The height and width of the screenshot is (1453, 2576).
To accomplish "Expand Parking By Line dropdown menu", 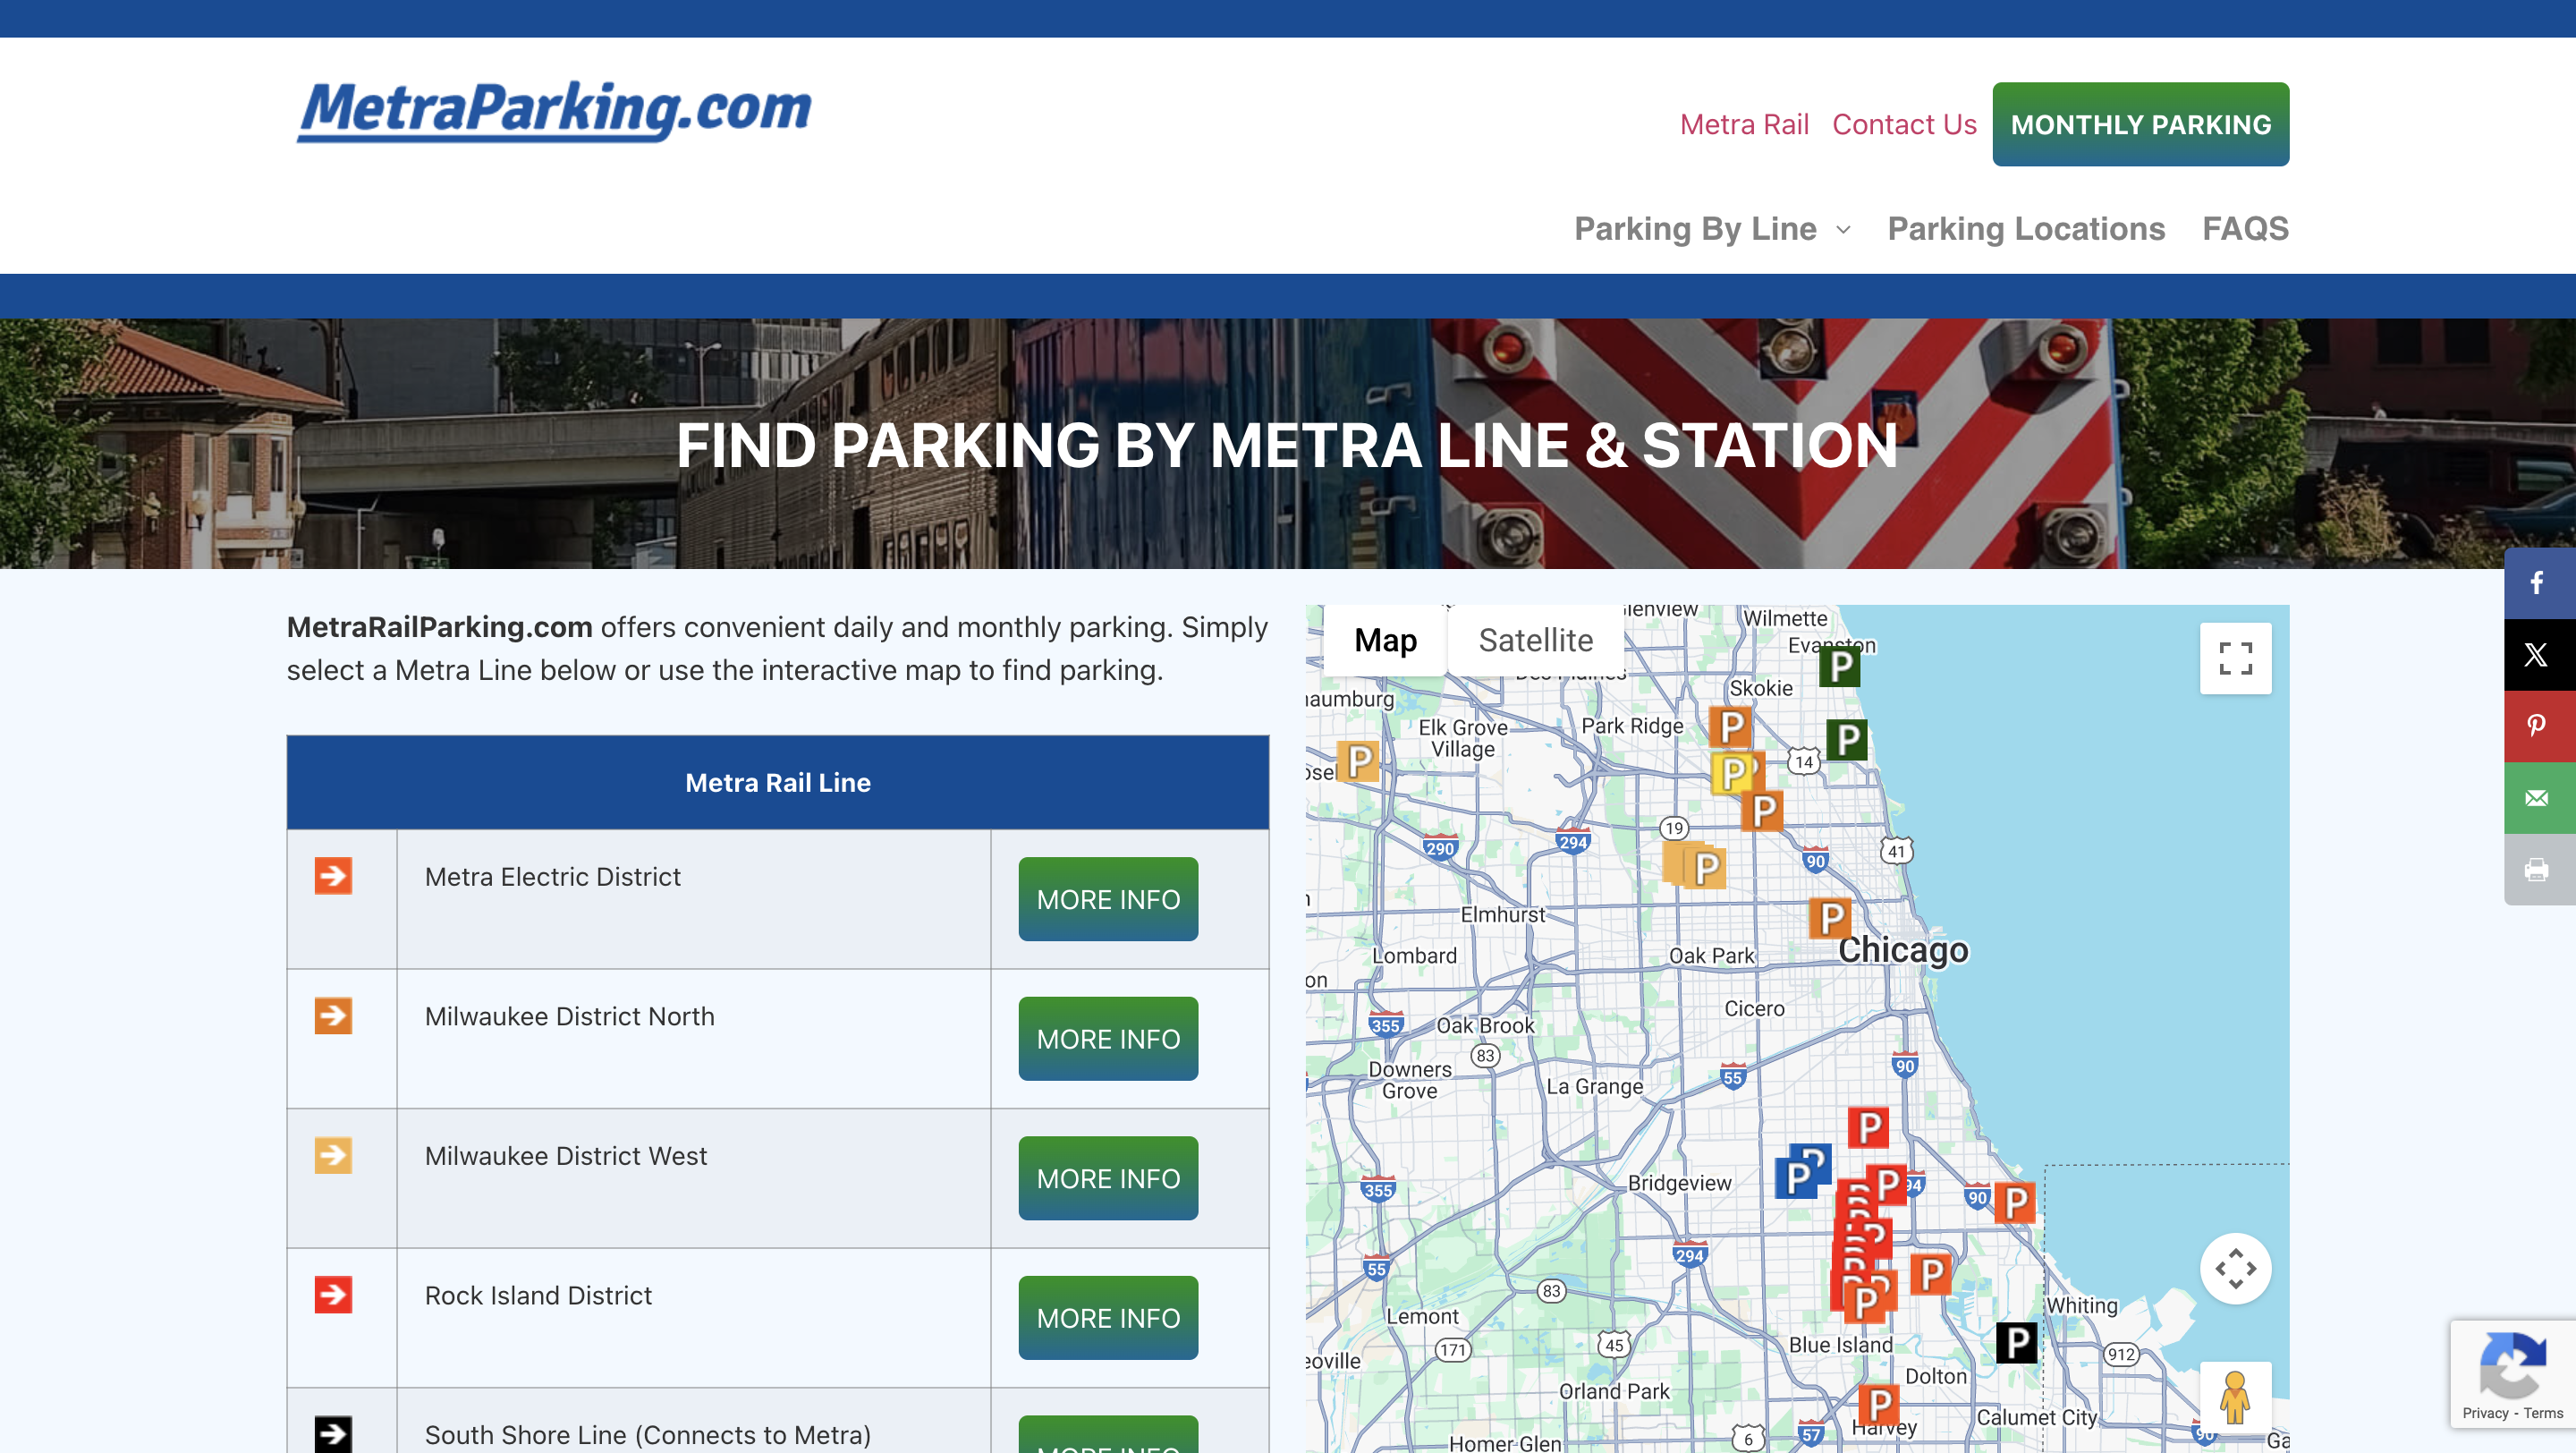I will (1713, 229).
